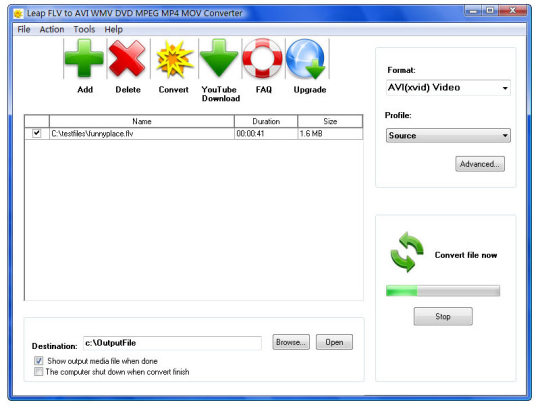
Task: Click the app icon in the title bar
Action: (x=18, y=14)
